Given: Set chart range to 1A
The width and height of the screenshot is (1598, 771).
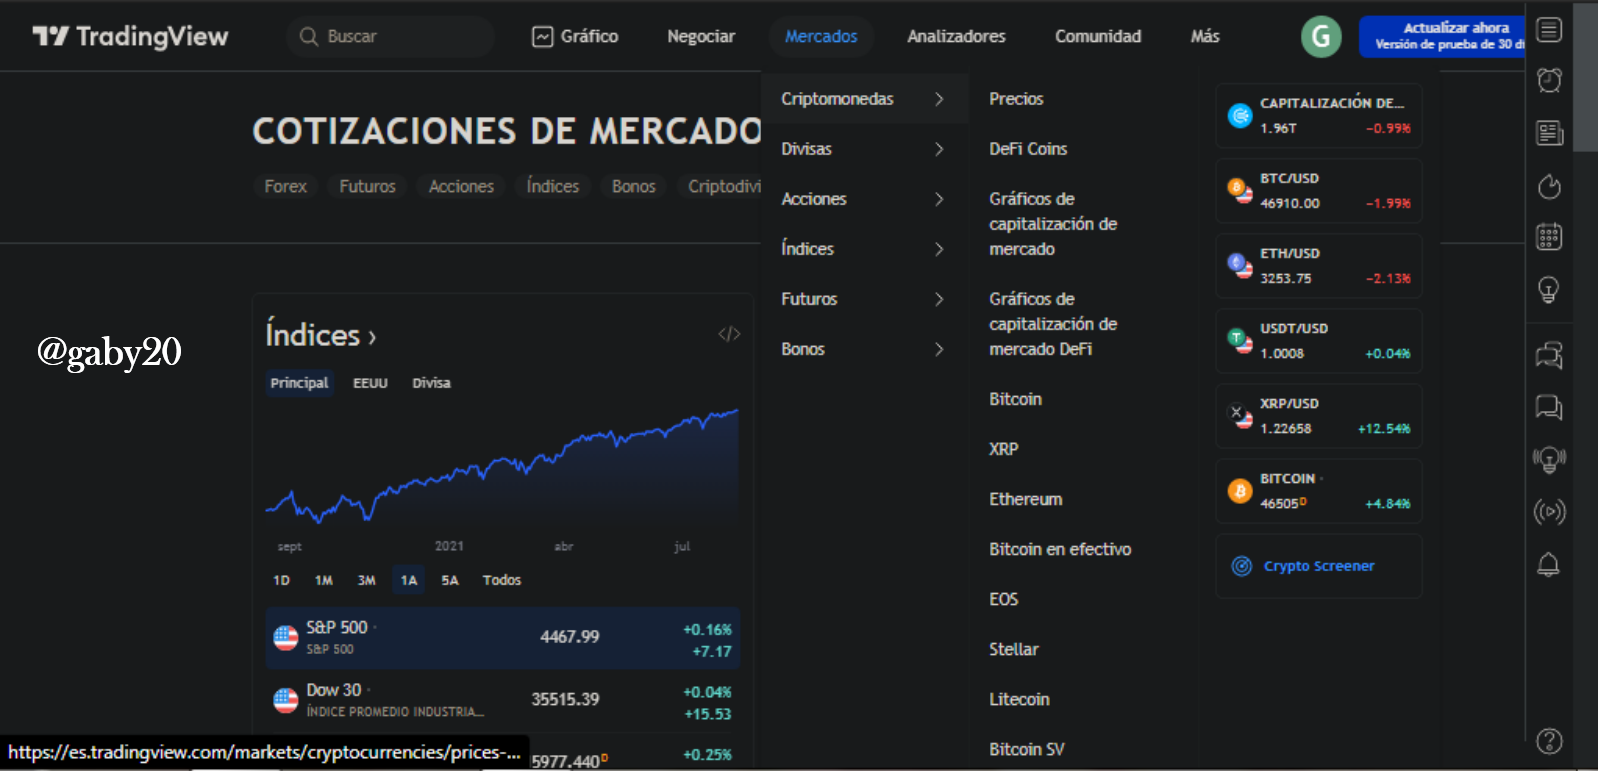Looking at the screenshot, I should 409,580.
